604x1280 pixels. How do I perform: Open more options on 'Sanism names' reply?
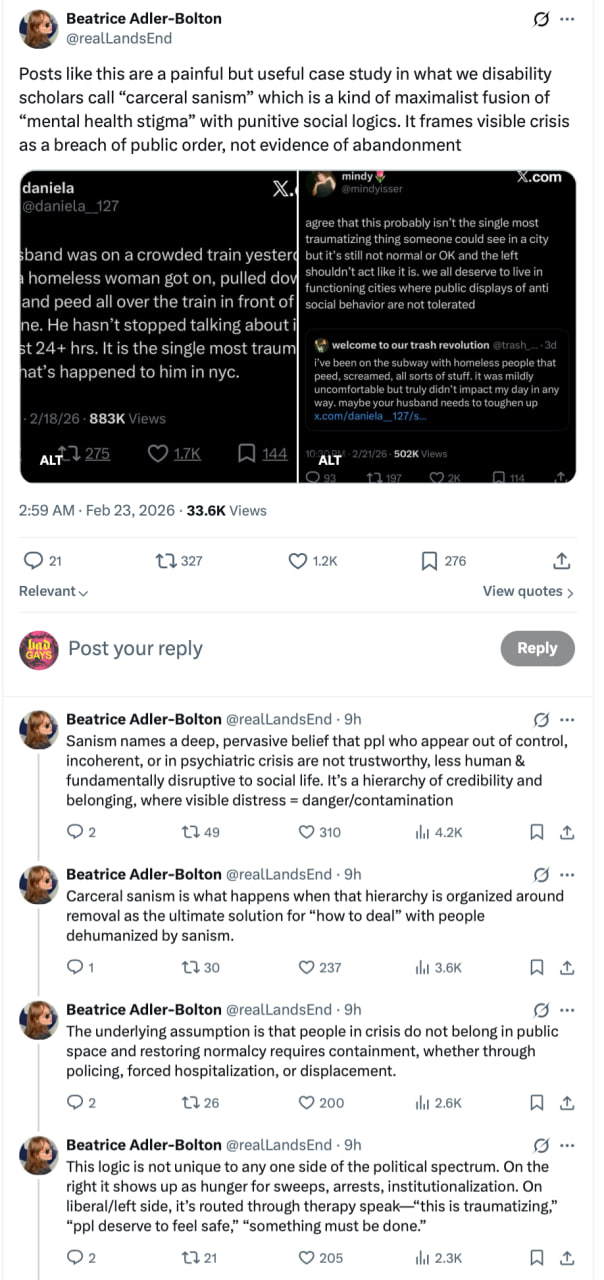pos(567,719)
